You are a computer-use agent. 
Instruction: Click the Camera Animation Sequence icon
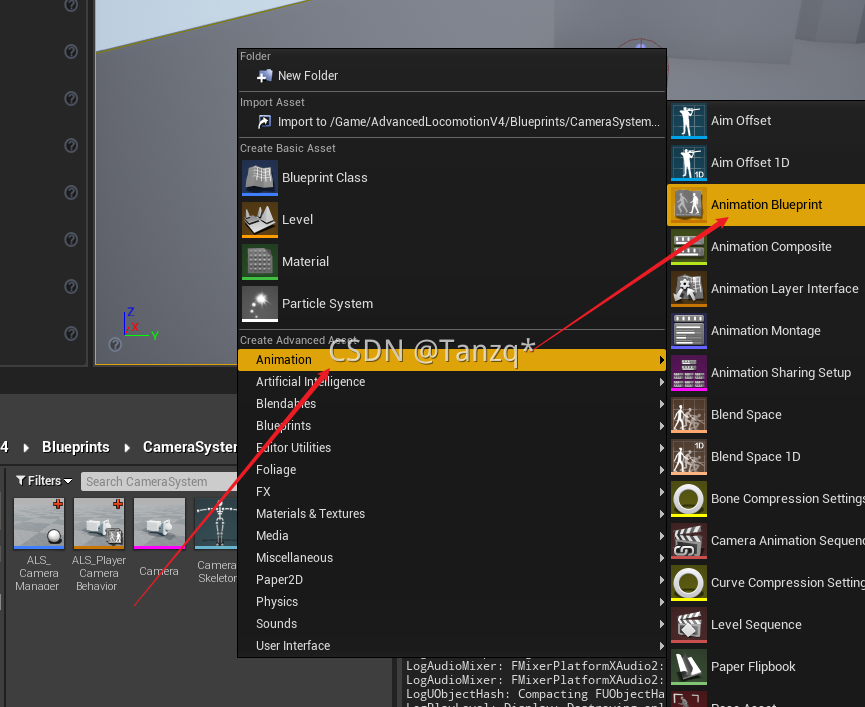pos(688,540)
